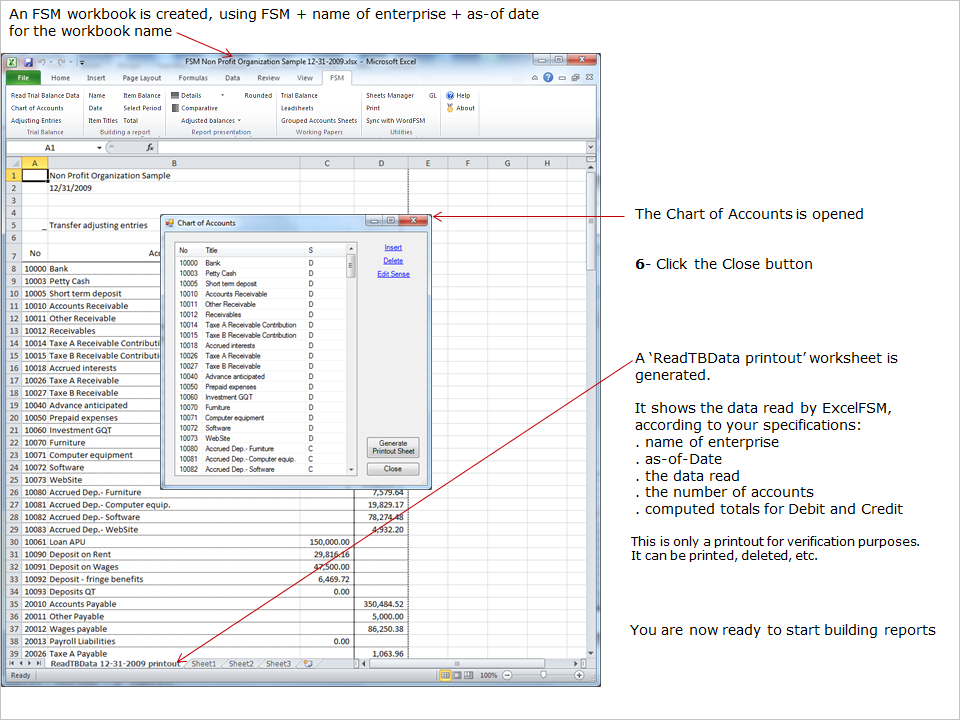The height and width of the screenshot is (720, 960).
Task: Click the Help icon in FSM ribbon
Action: 450,96
